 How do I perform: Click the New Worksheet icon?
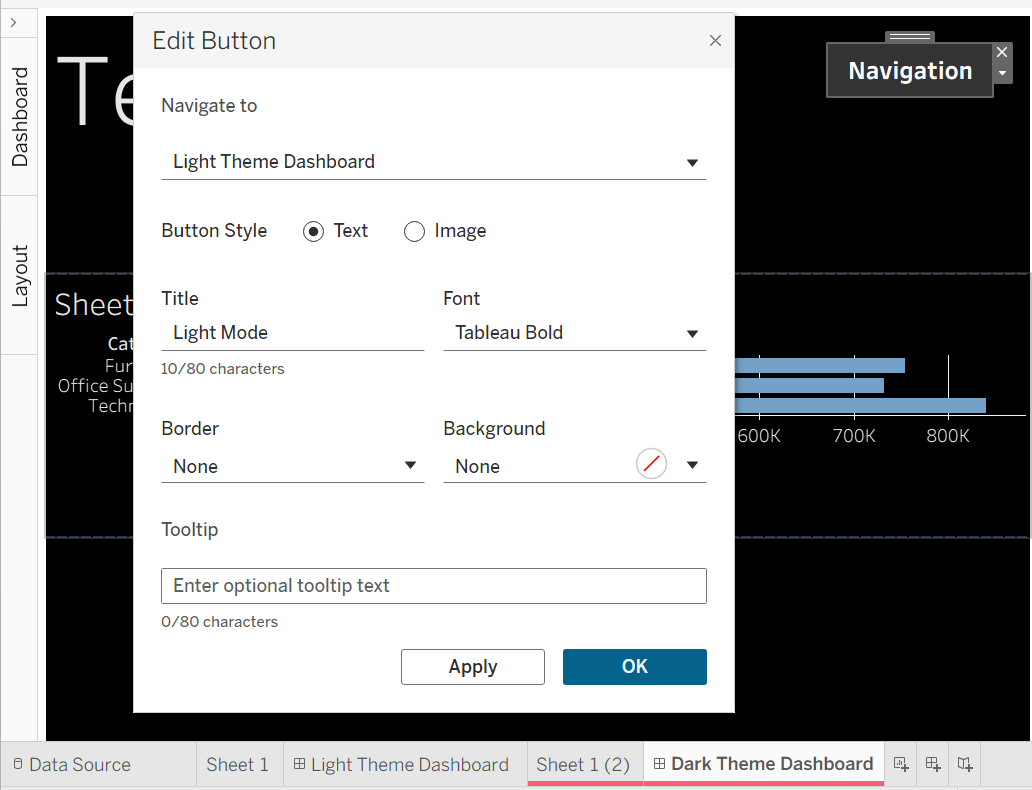(901, 764)
